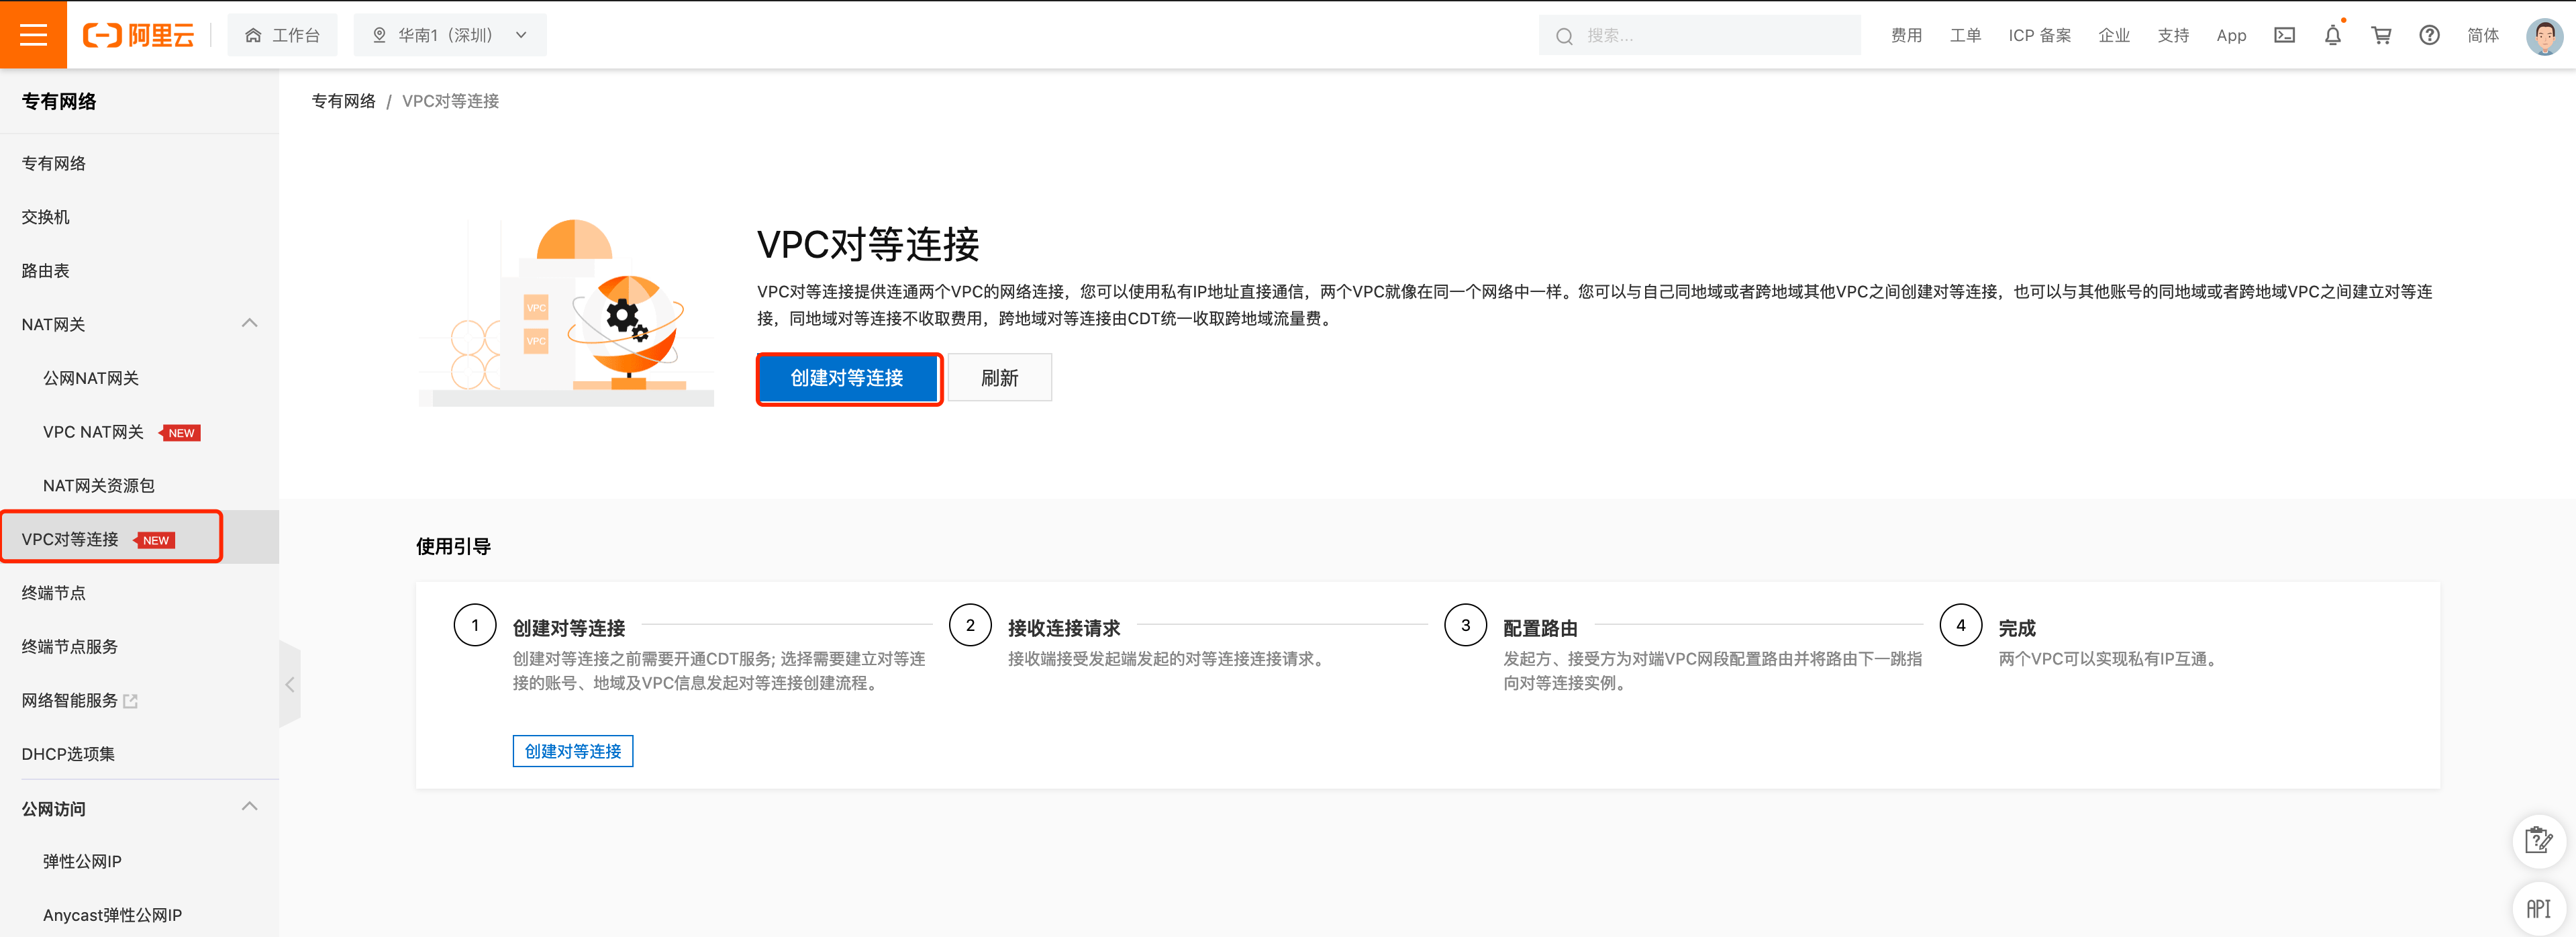Click the 创建对等连接 blue button

[x=848, y=378]
